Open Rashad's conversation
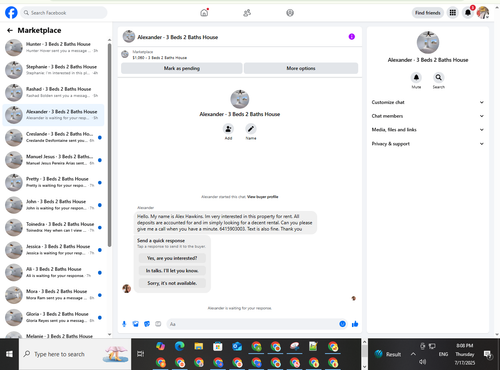The image size is (500, 370). 53,92
